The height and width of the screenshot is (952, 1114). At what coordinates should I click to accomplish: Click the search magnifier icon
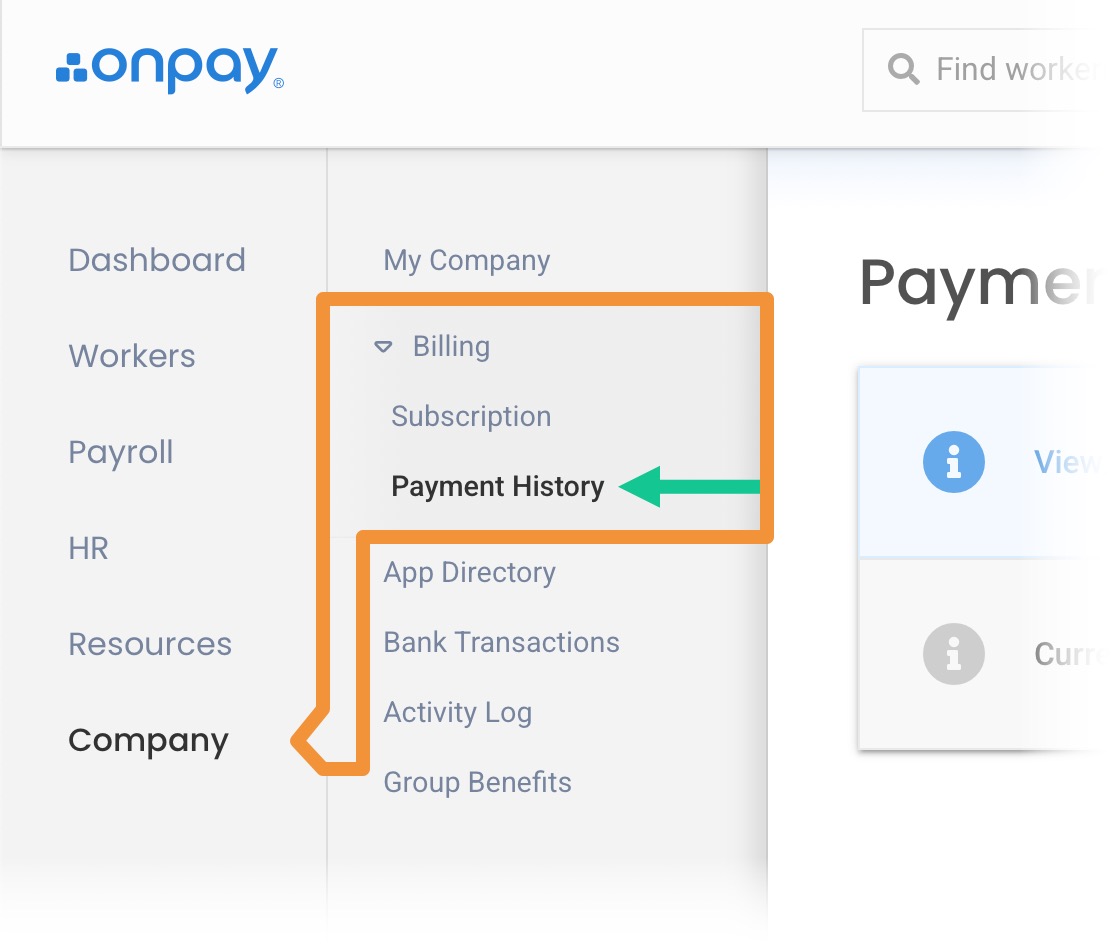click(903, 69)
